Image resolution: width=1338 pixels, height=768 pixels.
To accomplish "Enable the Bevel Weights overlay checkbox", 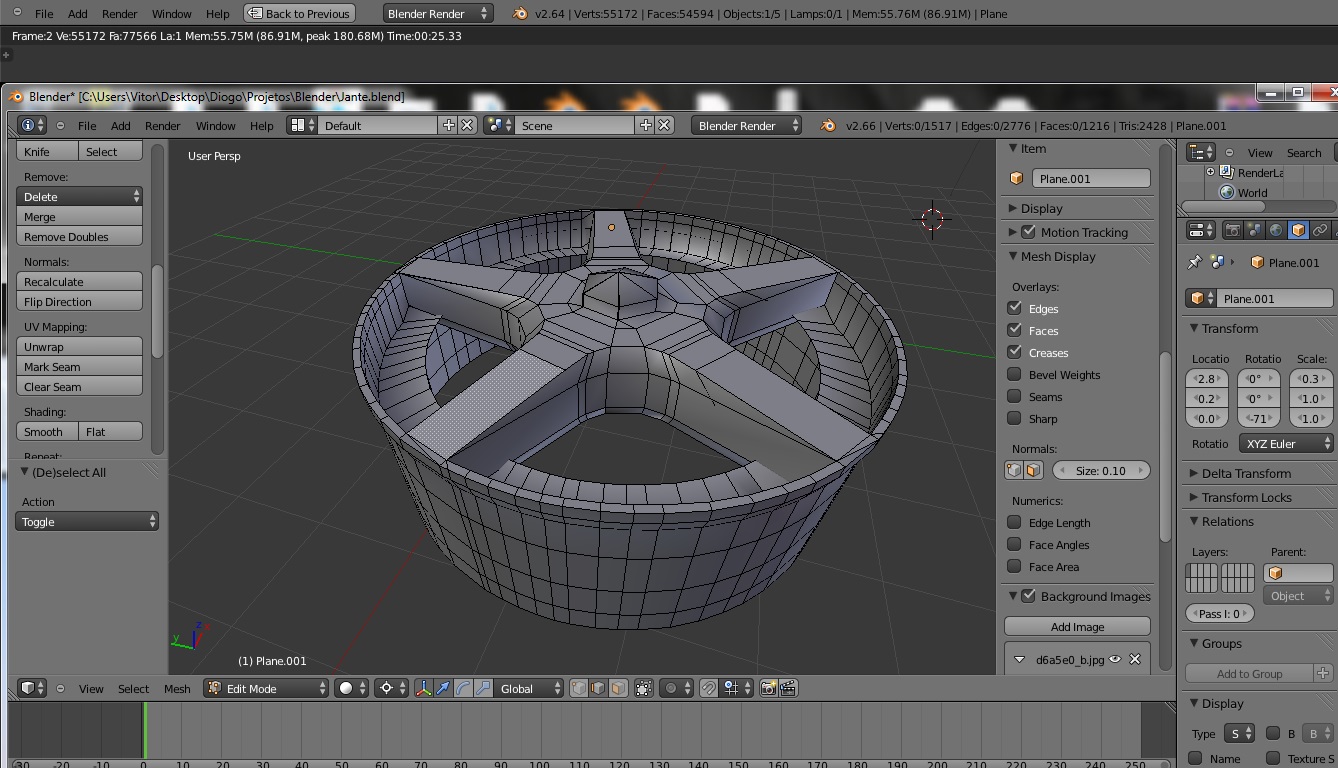I will [x=1015, y=375].
